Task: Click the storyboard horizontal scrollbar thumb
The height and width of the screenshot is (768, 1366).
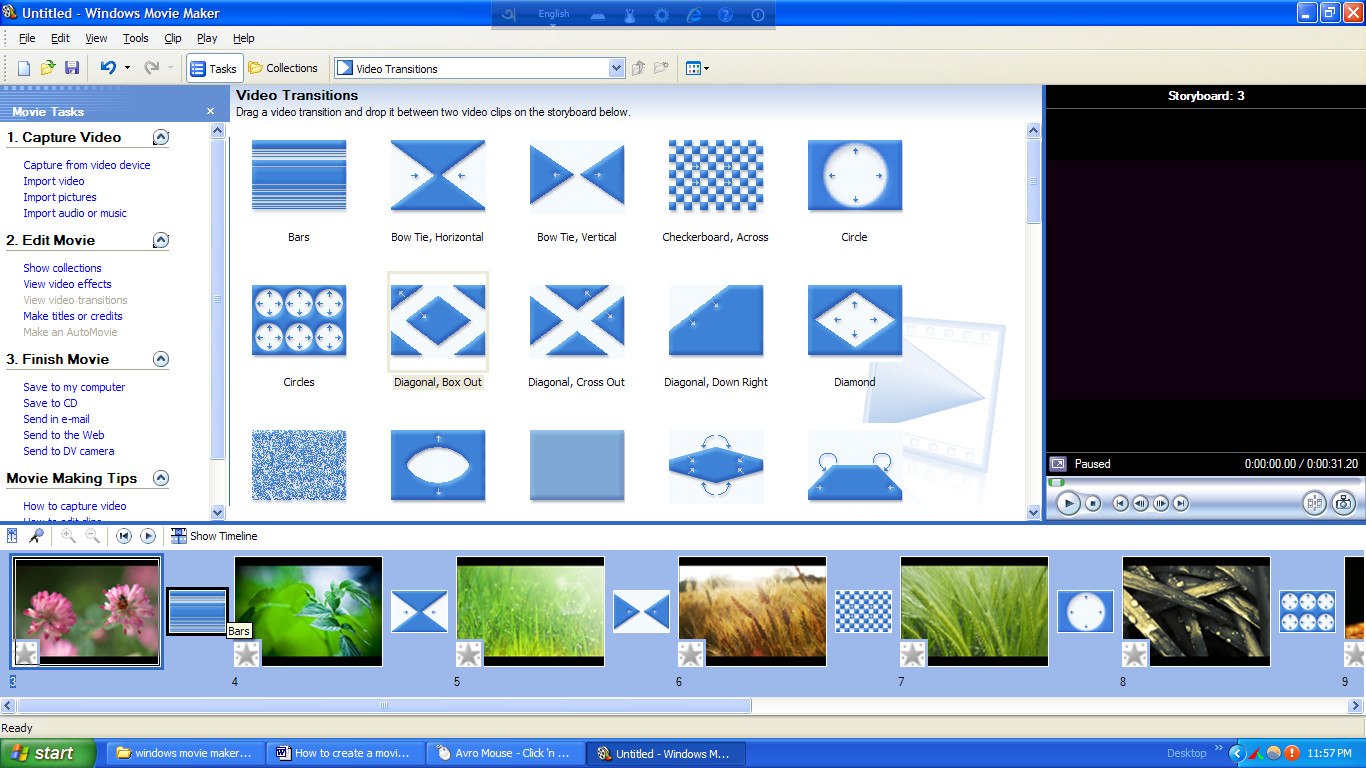Action: (384, 706)
